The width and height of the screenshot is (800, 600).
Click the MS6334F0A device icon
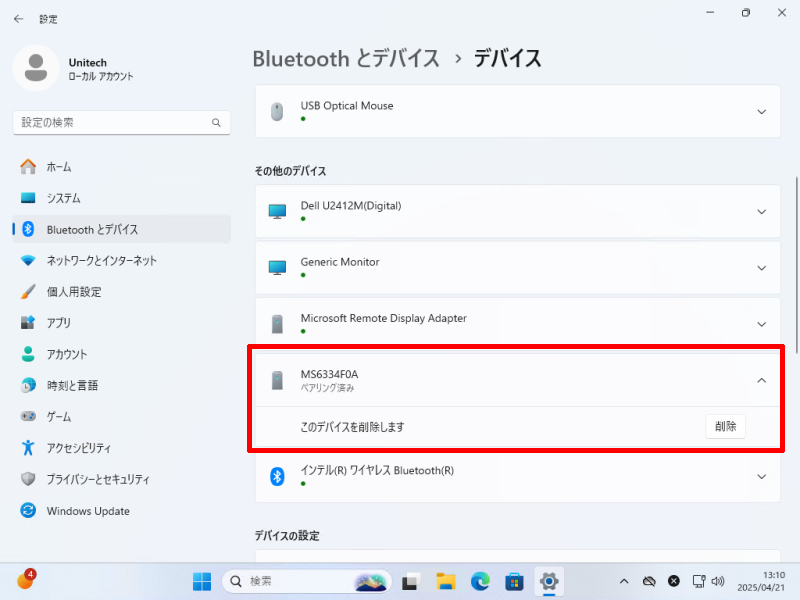[x=278, y=380]
